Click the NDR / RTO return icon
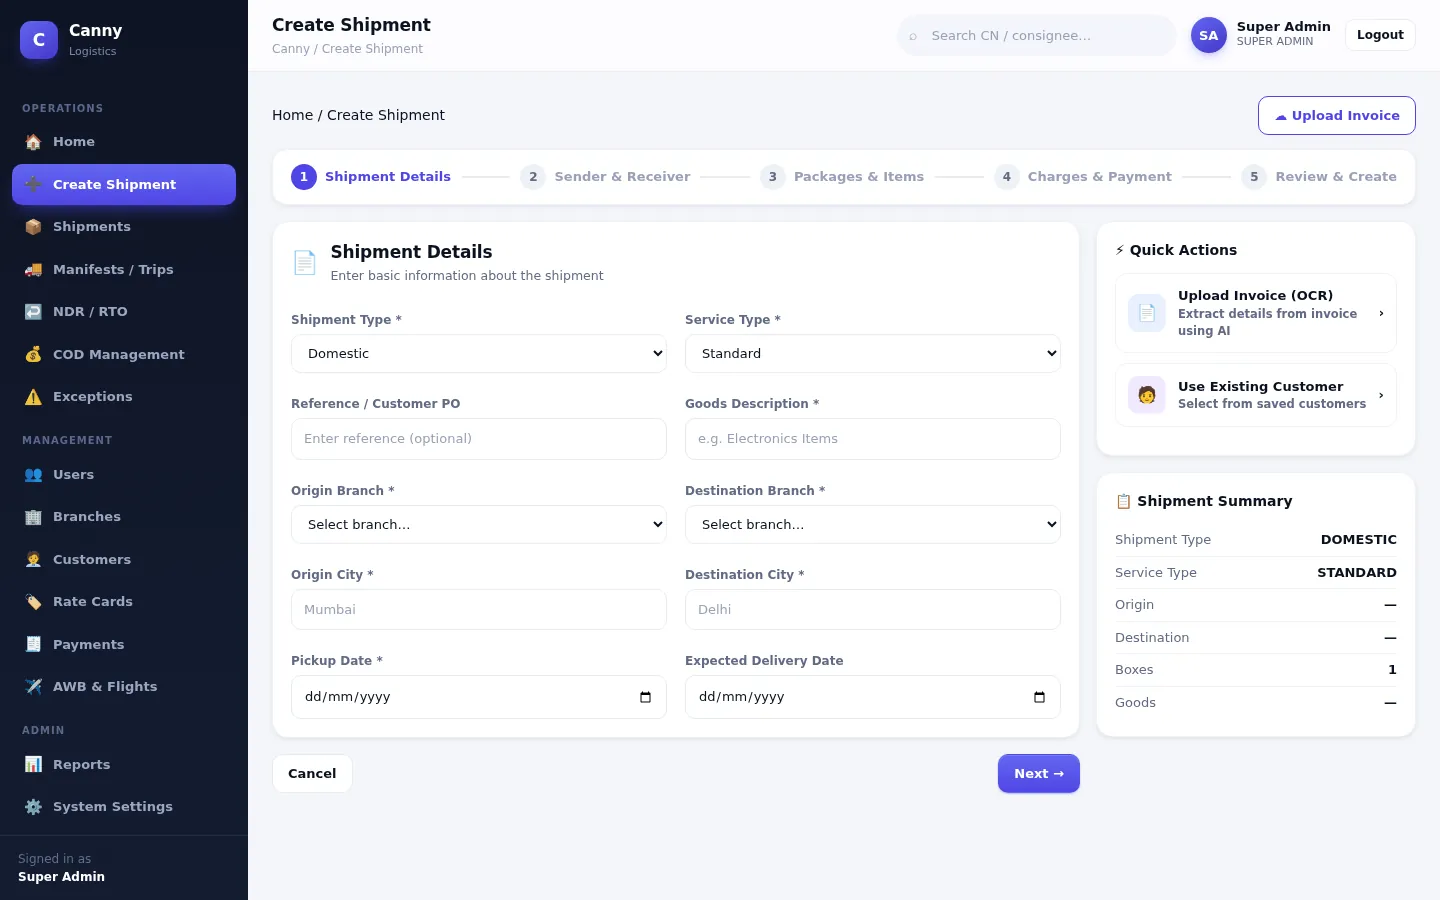Image resolution: width=1440 pixels, height=900 pixels. (33, 312)
